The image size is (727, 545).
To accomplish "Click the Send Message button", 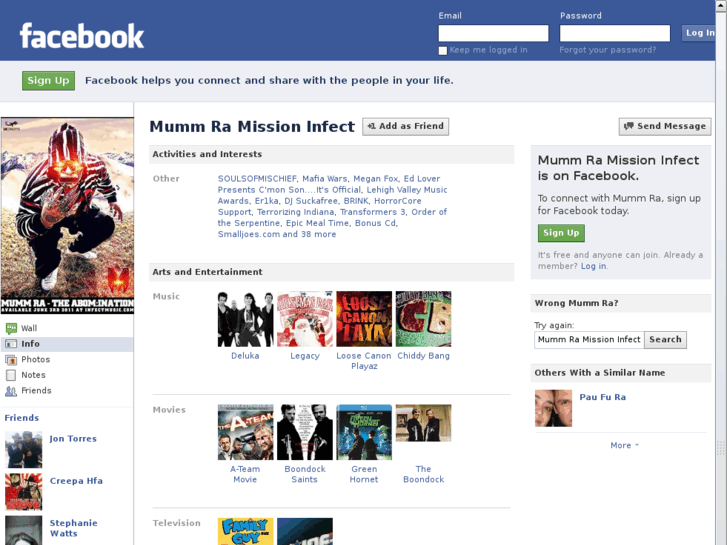I will pos(665,126).
